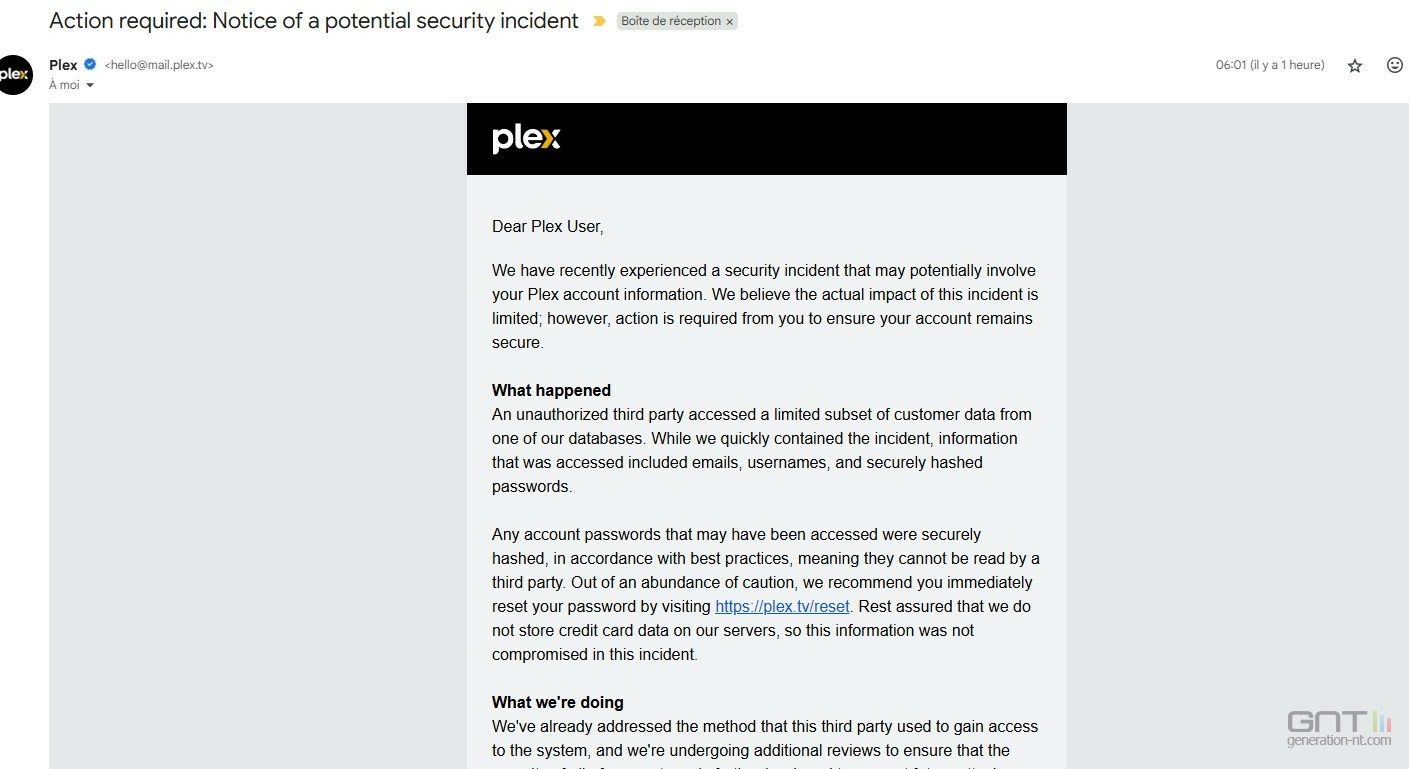Click the What we're doing heading
The height and width of the screenshot is (769, 1409).
click(x=558, y=702)
